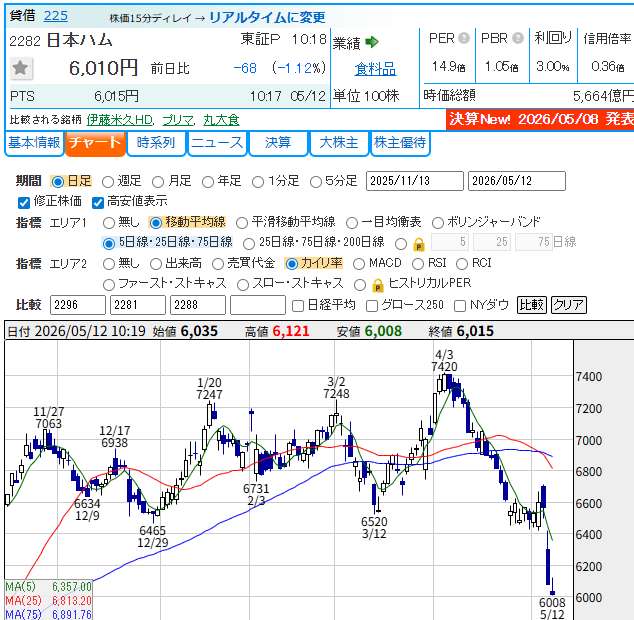This screenshot has height=620, width=634.
Task: Open the 基本情報 tab
Action: click(34, 143)
